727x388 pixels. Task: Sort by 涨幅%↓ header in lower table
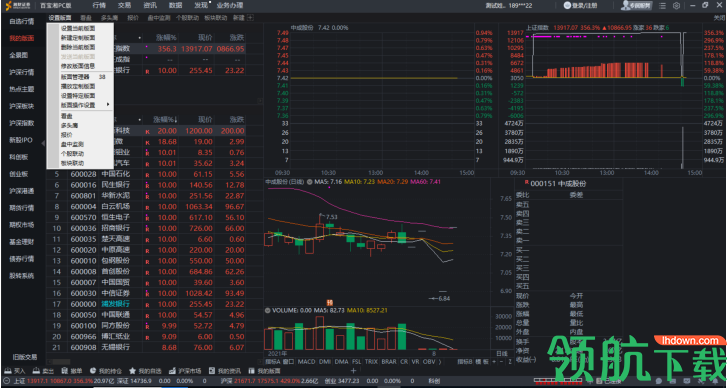point(166,119)
